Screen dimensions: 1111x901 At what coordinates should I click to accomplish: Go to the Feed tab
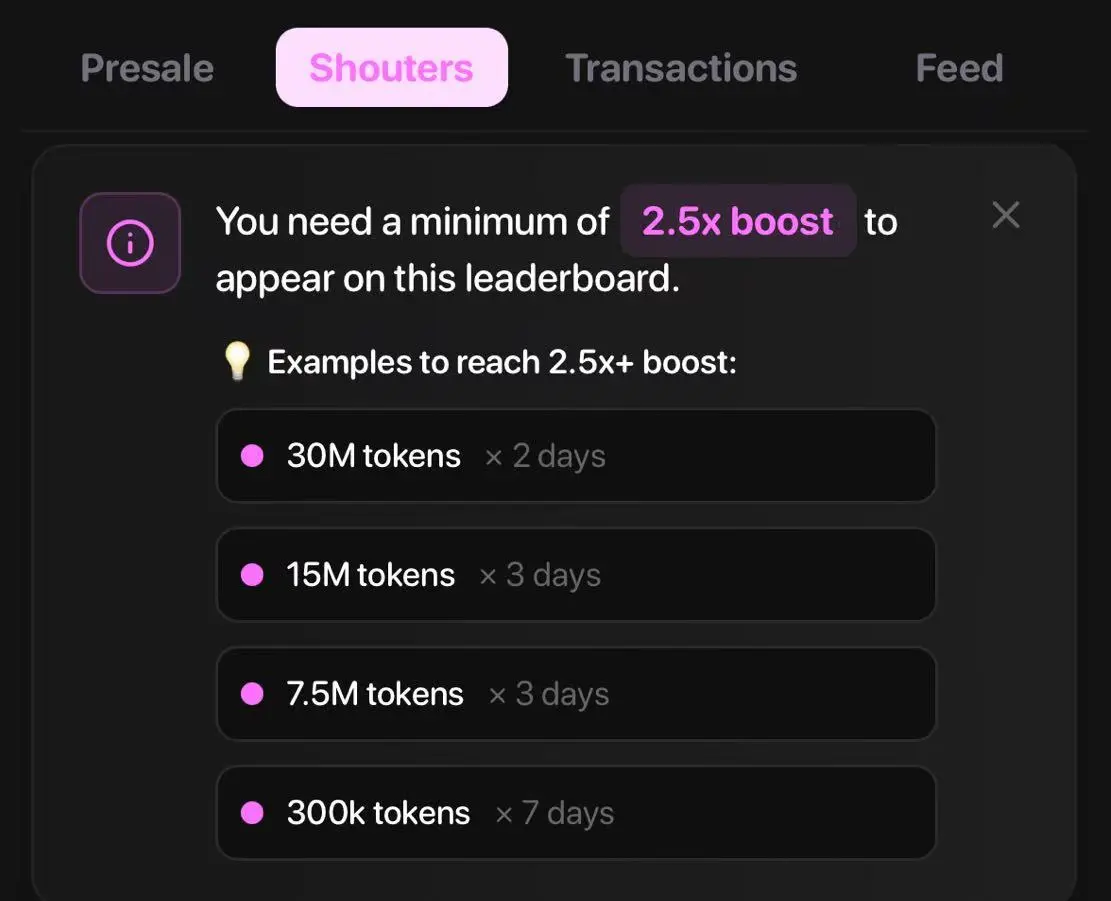pos(959,68)
